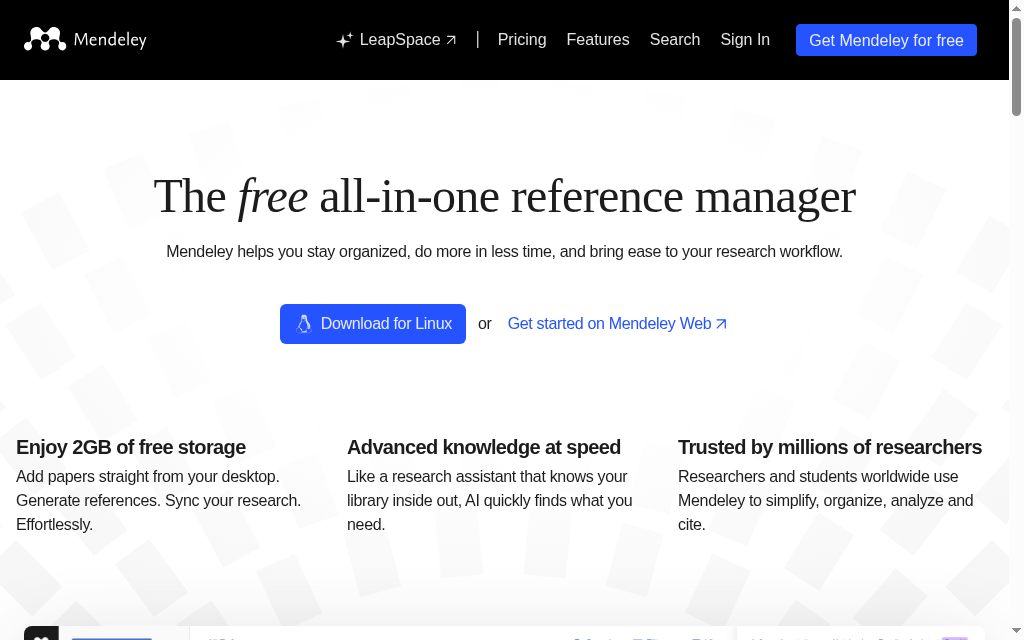Screen dimensions: 1024x640
Task: Click the page scrollbar thumb
Action: point(1016,67)
